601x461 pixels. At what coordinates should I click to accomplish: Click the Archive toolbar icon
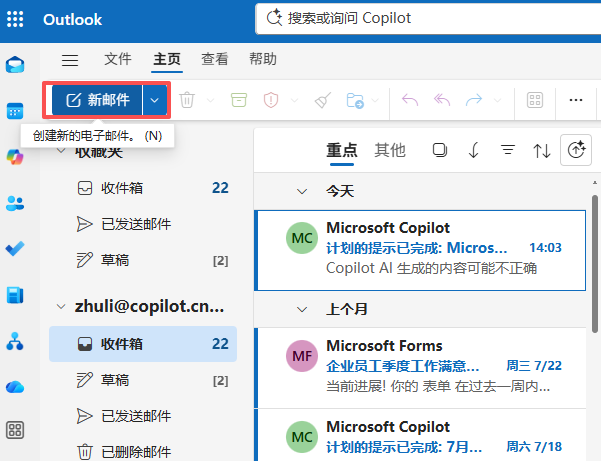point(239,100)
